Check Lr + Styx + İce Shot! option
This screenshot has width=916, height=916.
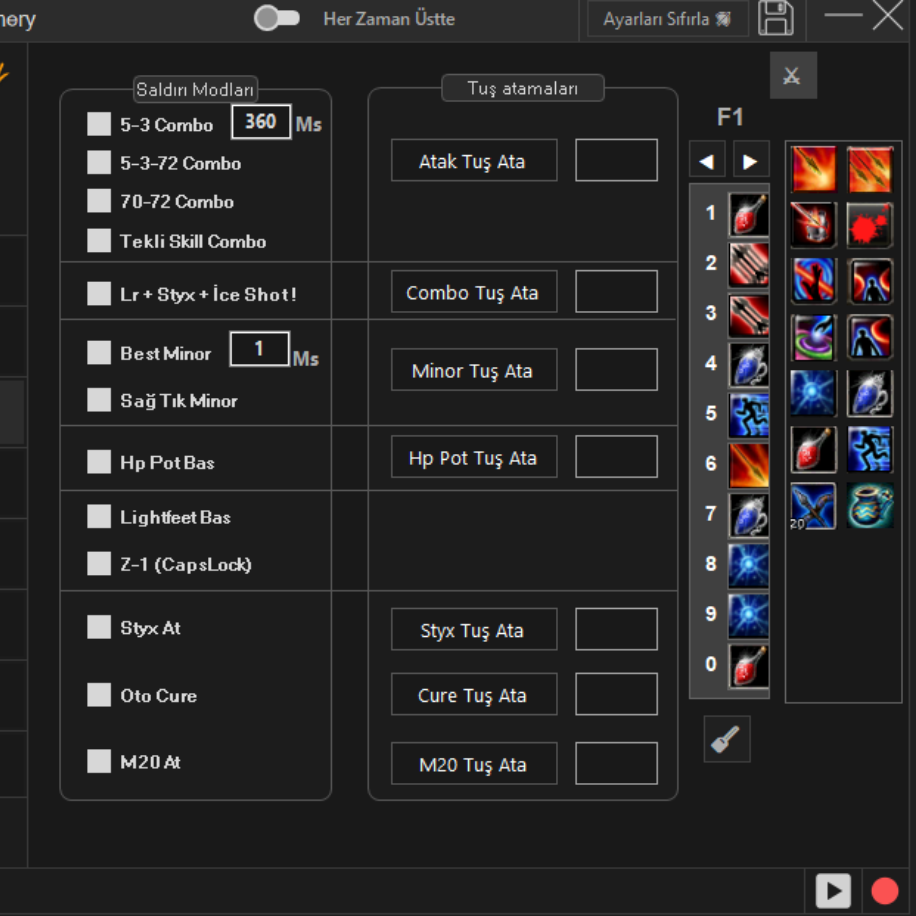pyautogui.click(x=99, y=293)
